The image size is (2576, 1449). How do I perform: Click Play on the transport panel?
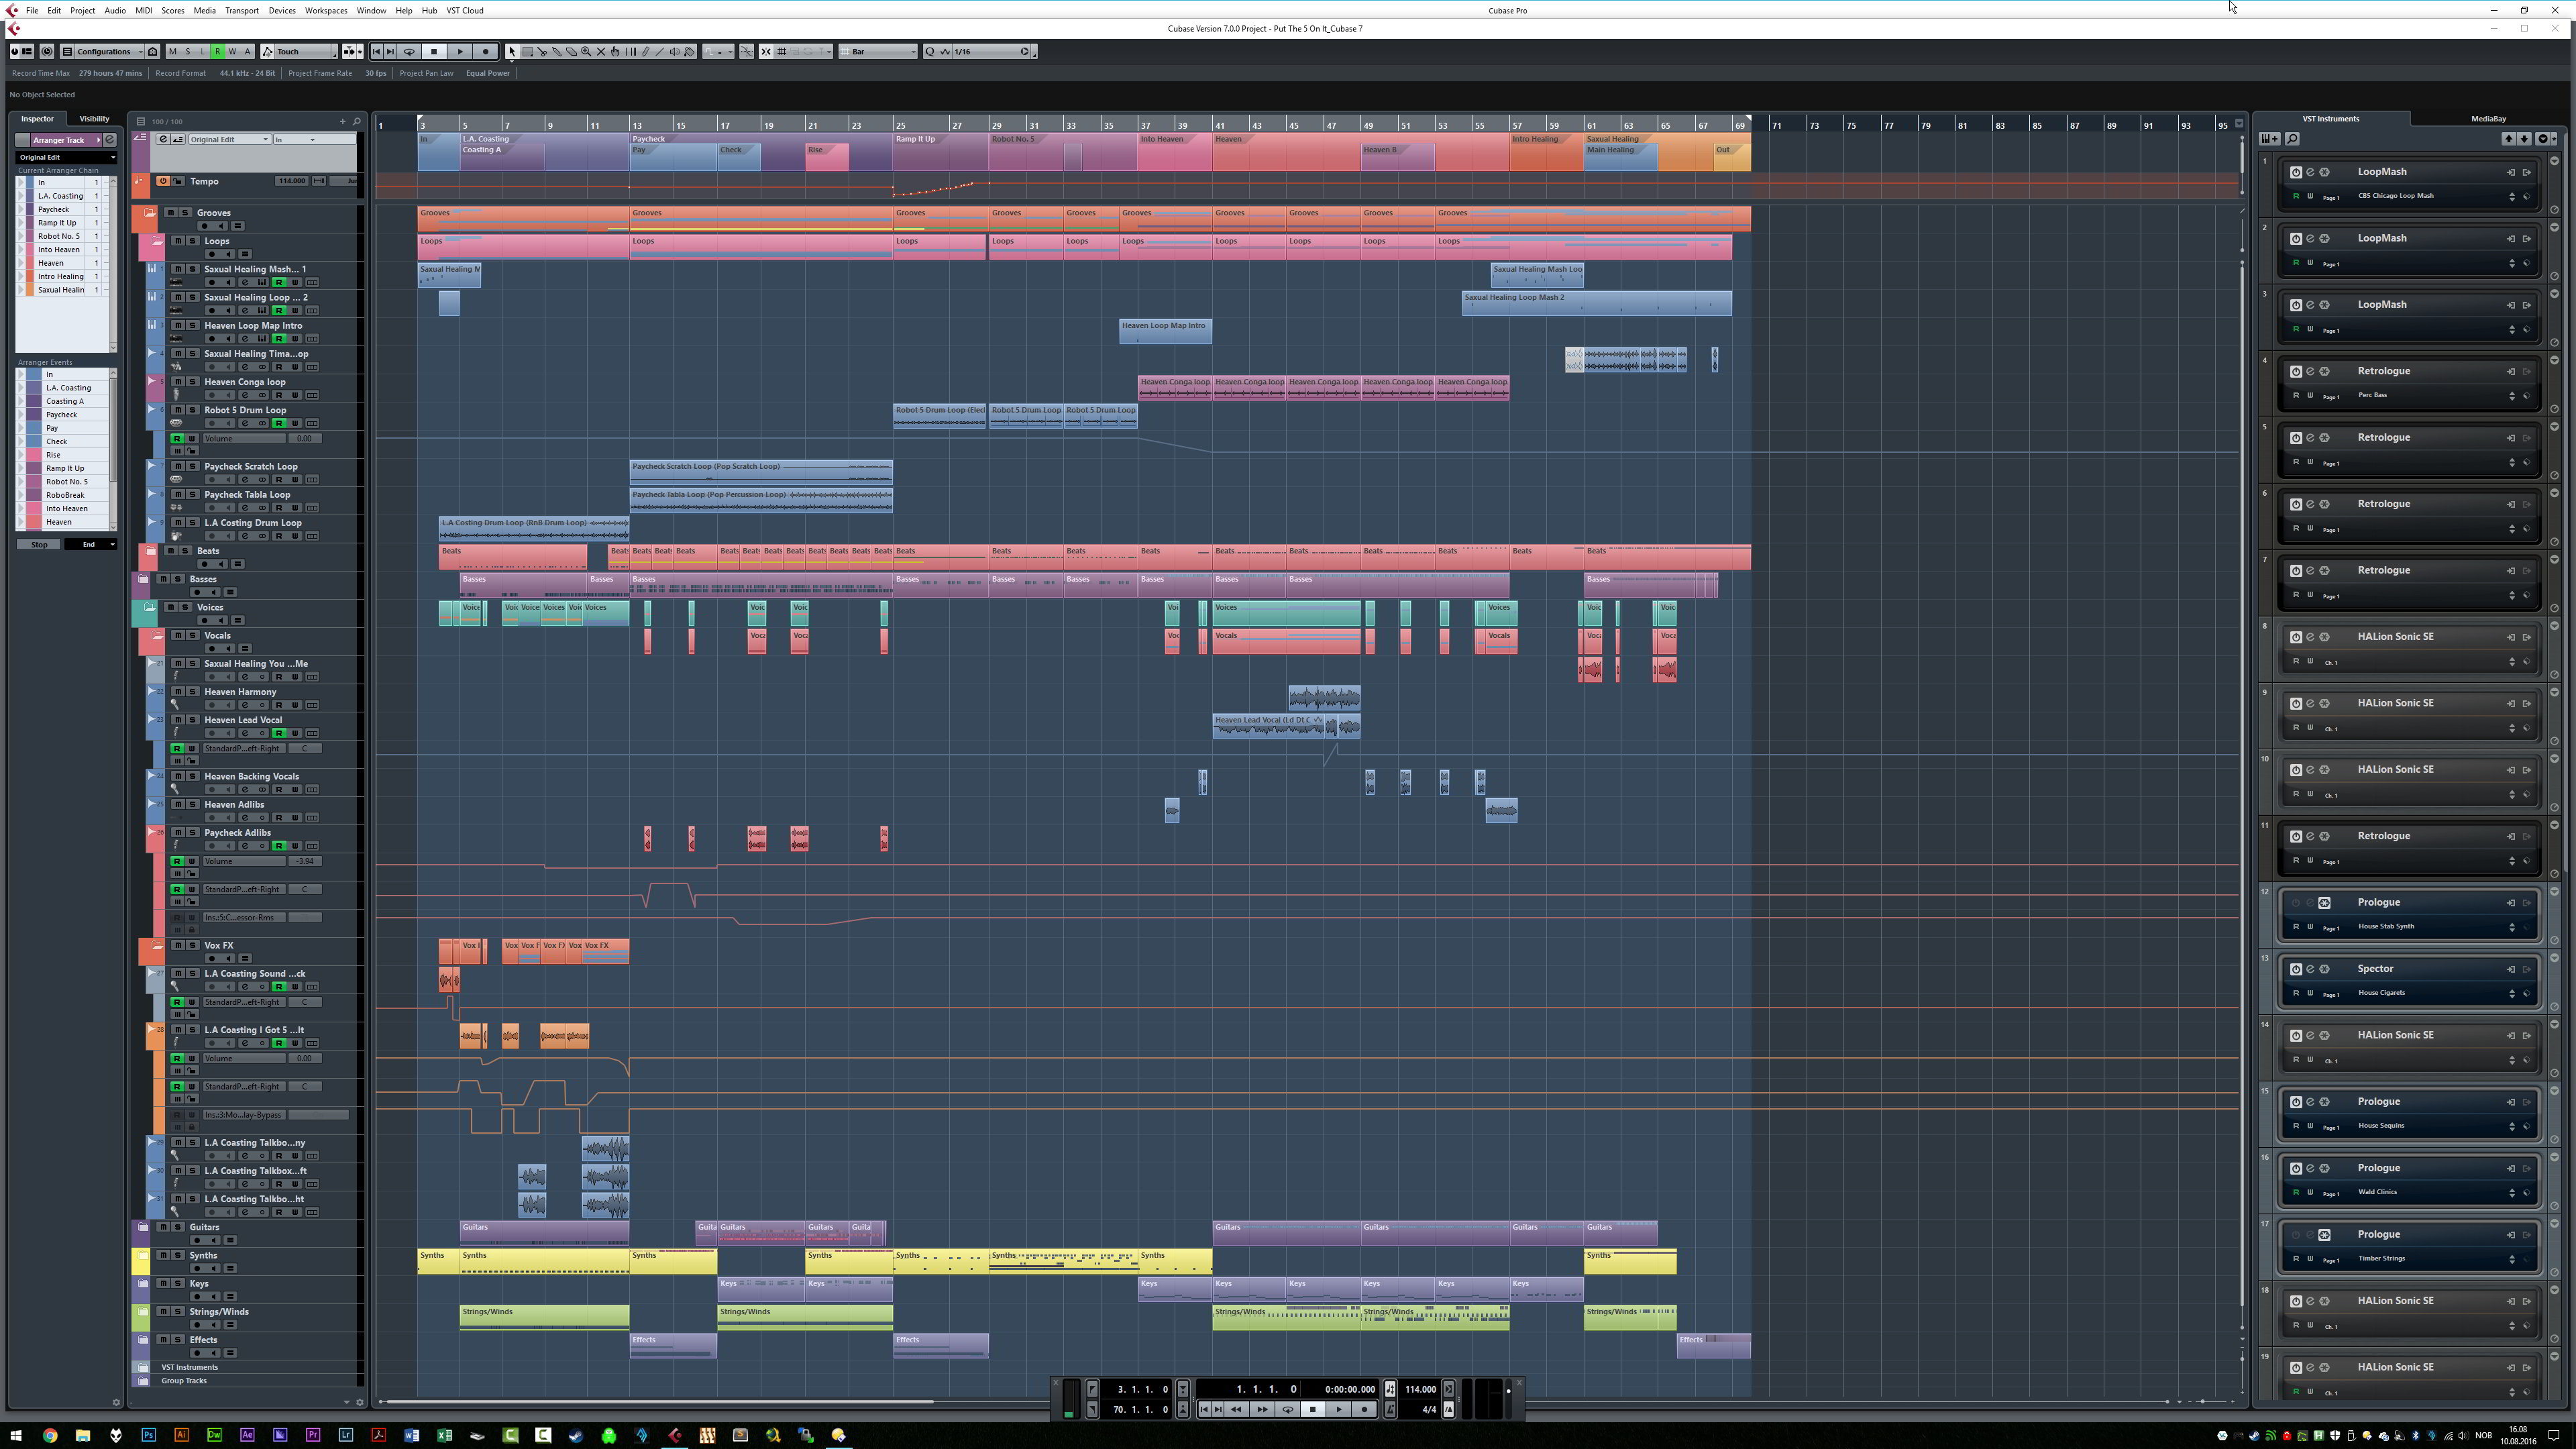1338,1409
